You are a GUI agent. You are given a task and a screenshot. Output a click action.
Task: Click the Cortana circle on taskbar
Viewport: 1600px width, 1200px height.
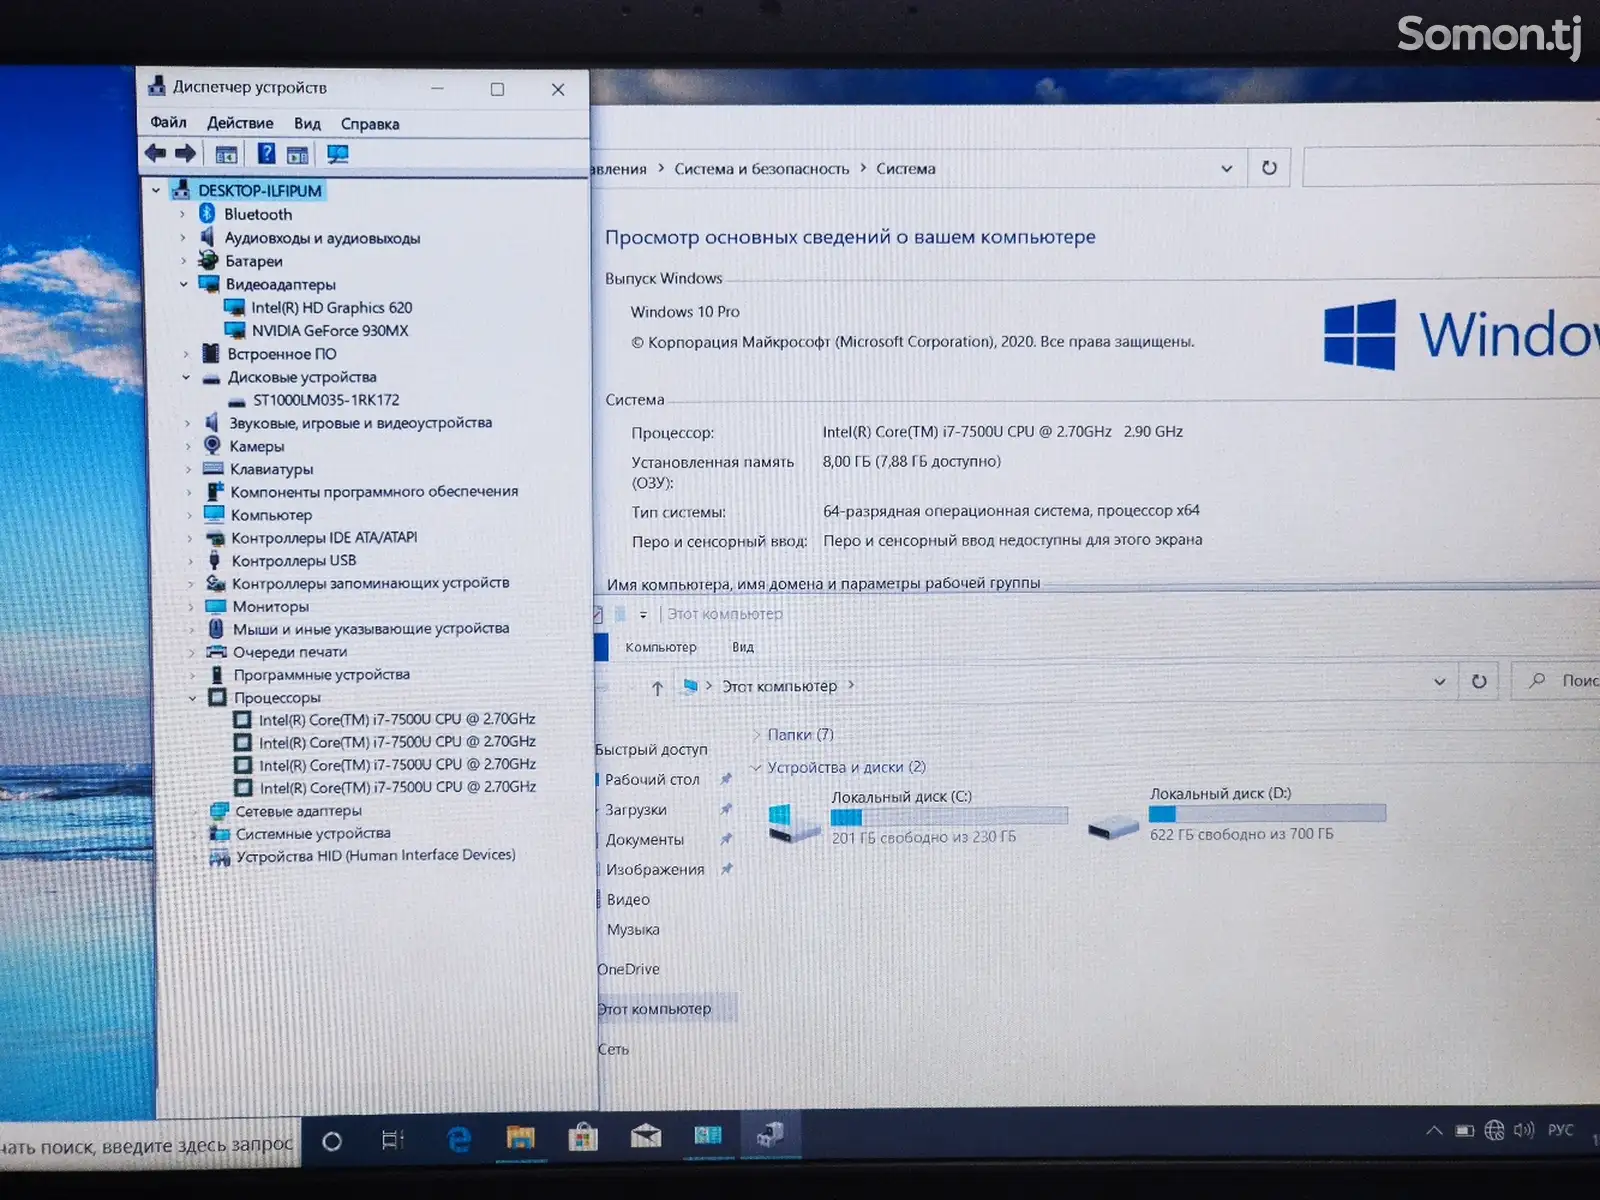[332, 1140]
